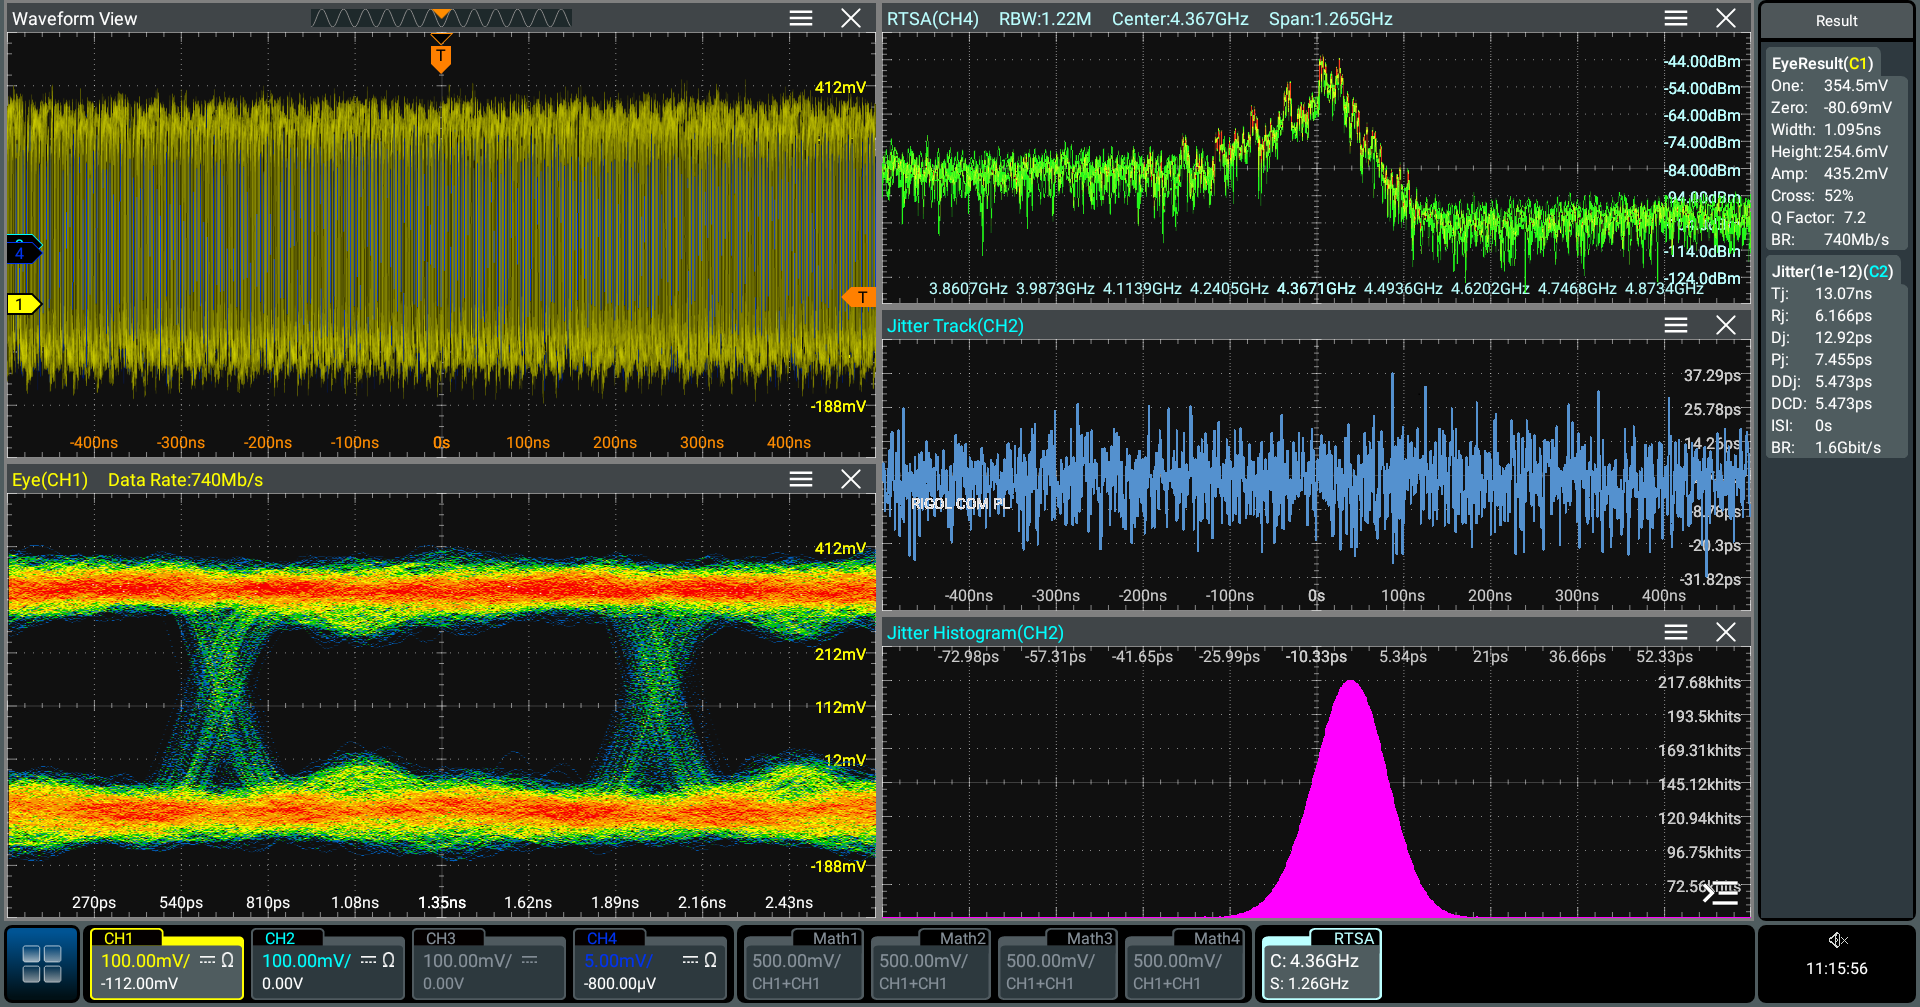Expand the result list arrow icon
Screen dimensions: 1920x1007
(1720, 893)
